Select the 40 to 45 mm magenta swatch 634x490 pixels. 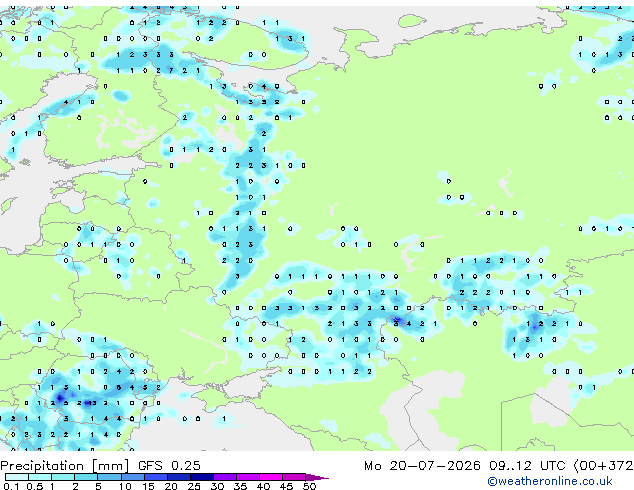271,477
